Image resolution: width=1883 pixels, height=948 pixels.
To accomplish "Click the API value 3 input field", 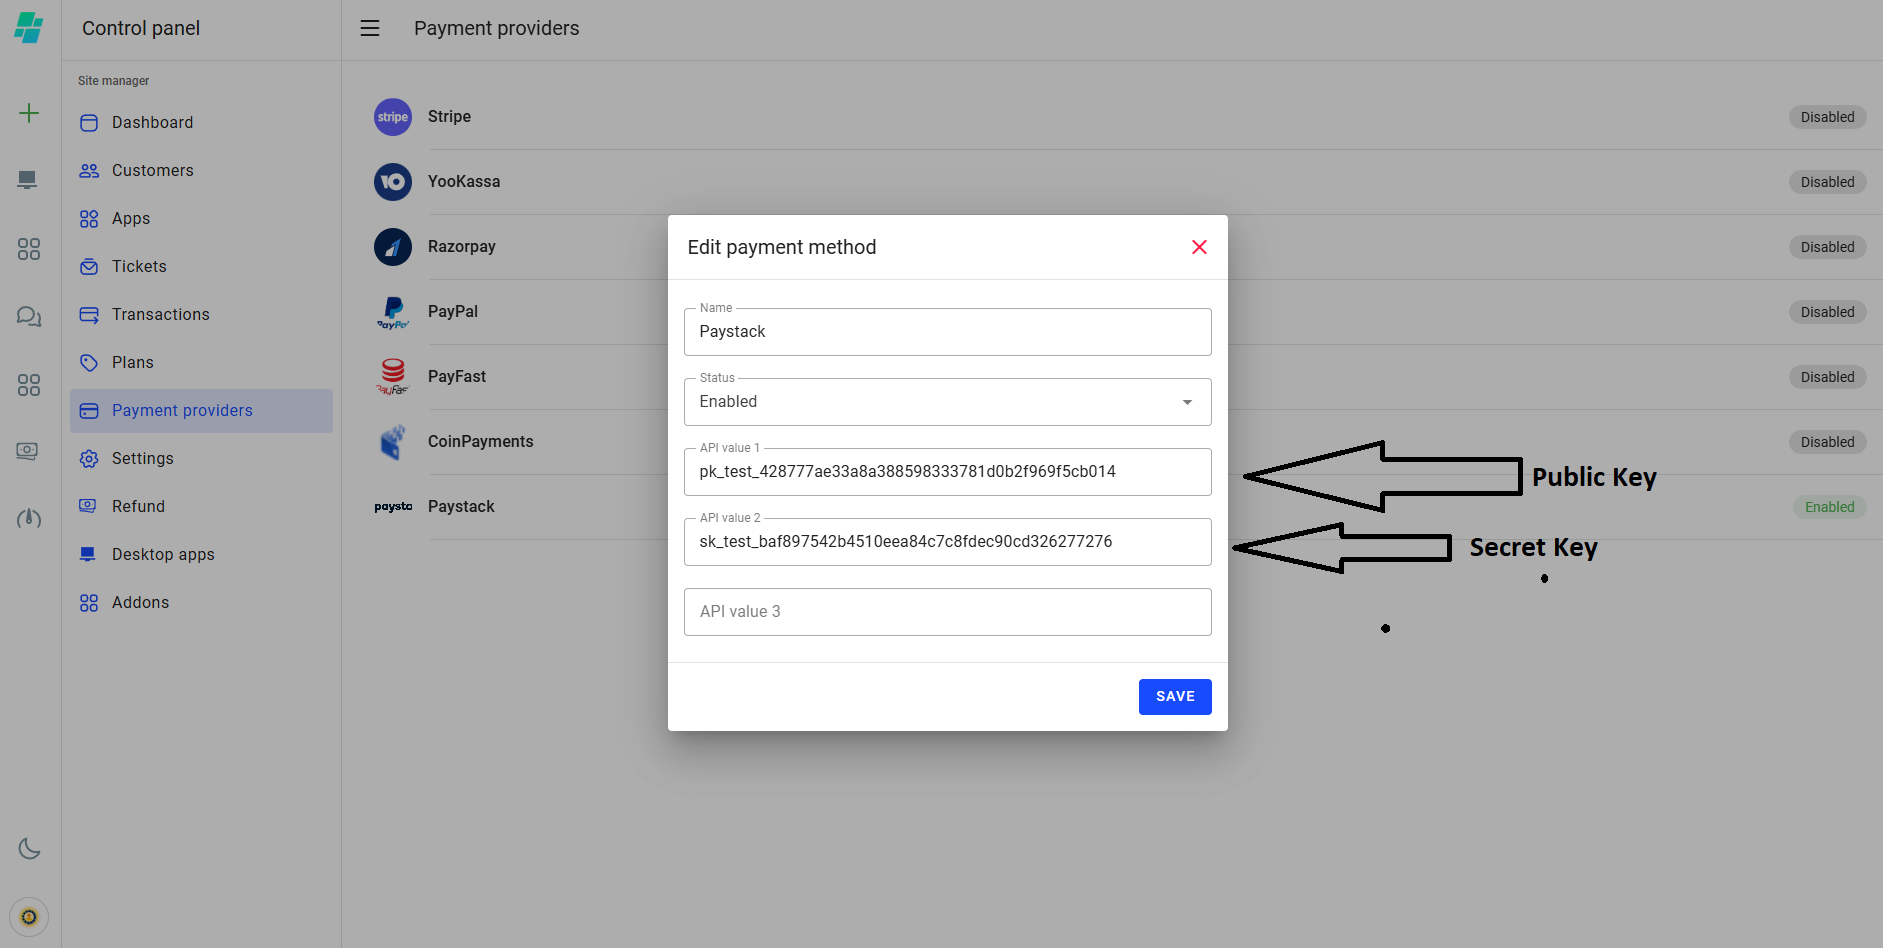I will click(946, 612).
